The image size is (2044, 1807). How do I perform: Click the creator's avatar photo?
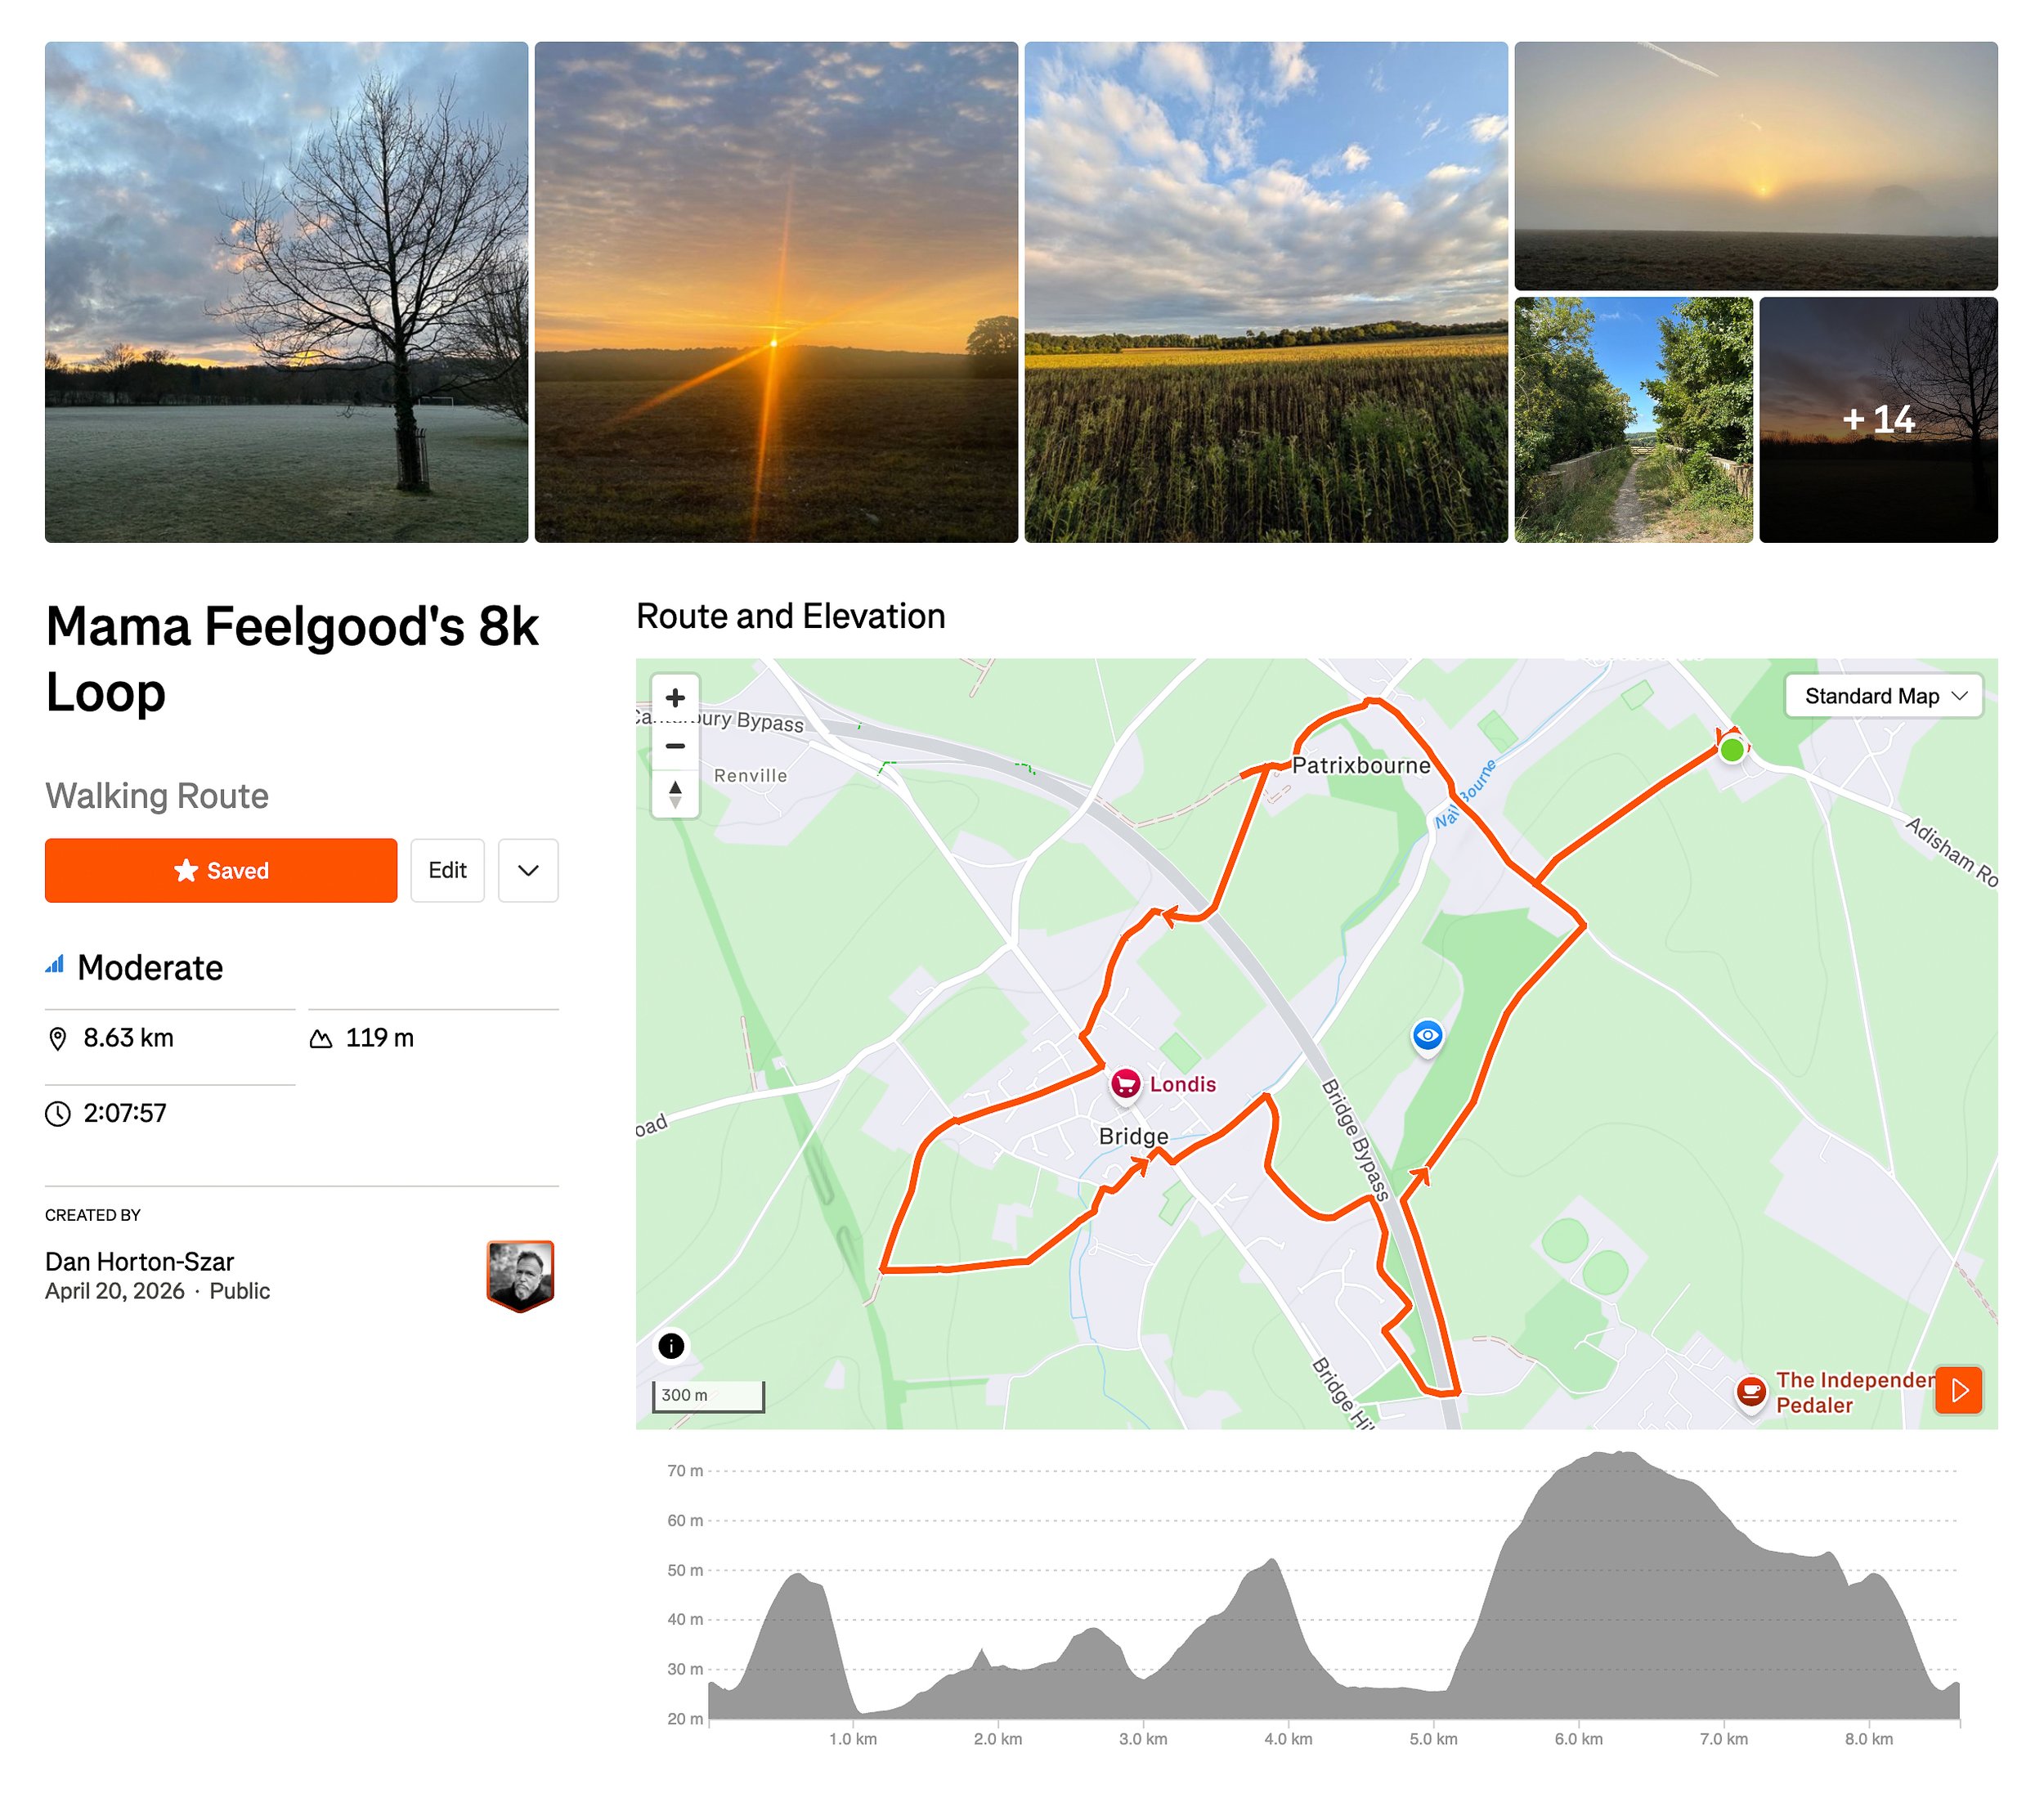(x=520, y=1275)
